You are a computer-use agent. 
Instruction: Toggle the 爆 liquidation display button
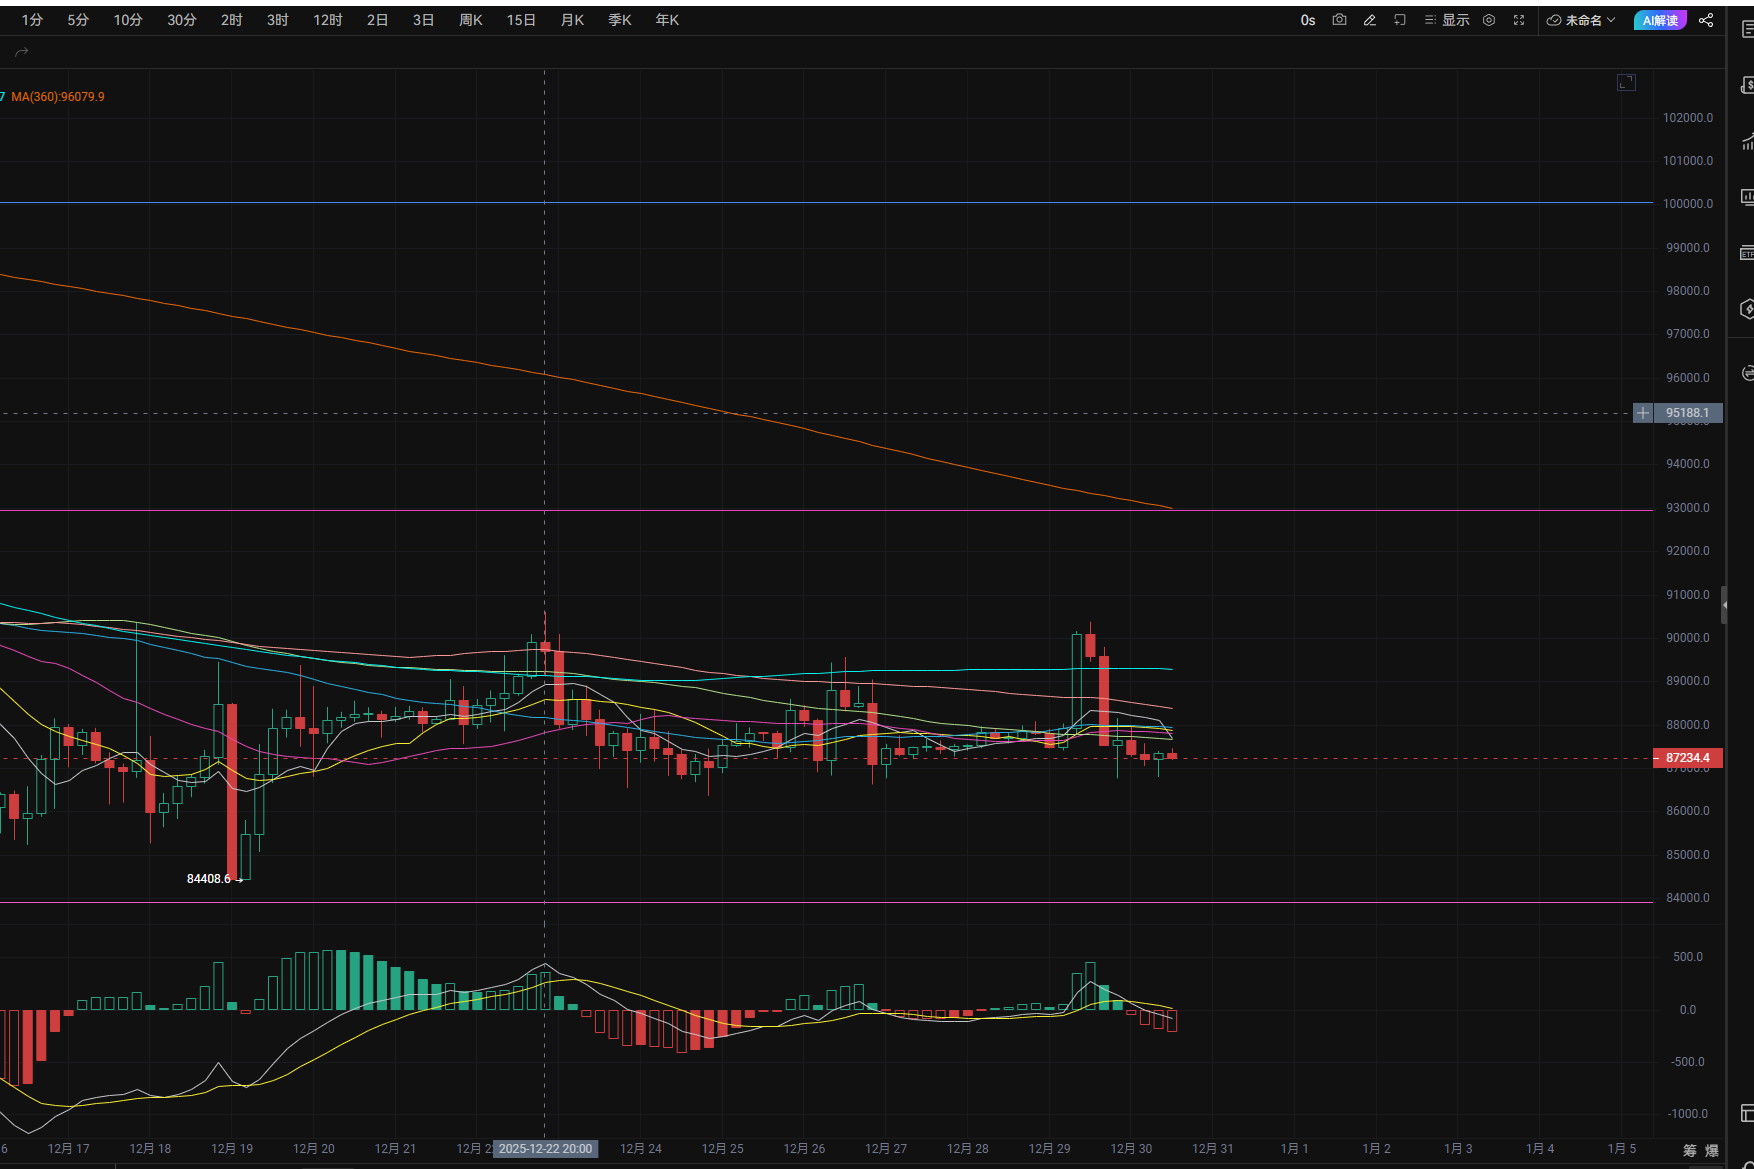click(x=1711, y=1150)
